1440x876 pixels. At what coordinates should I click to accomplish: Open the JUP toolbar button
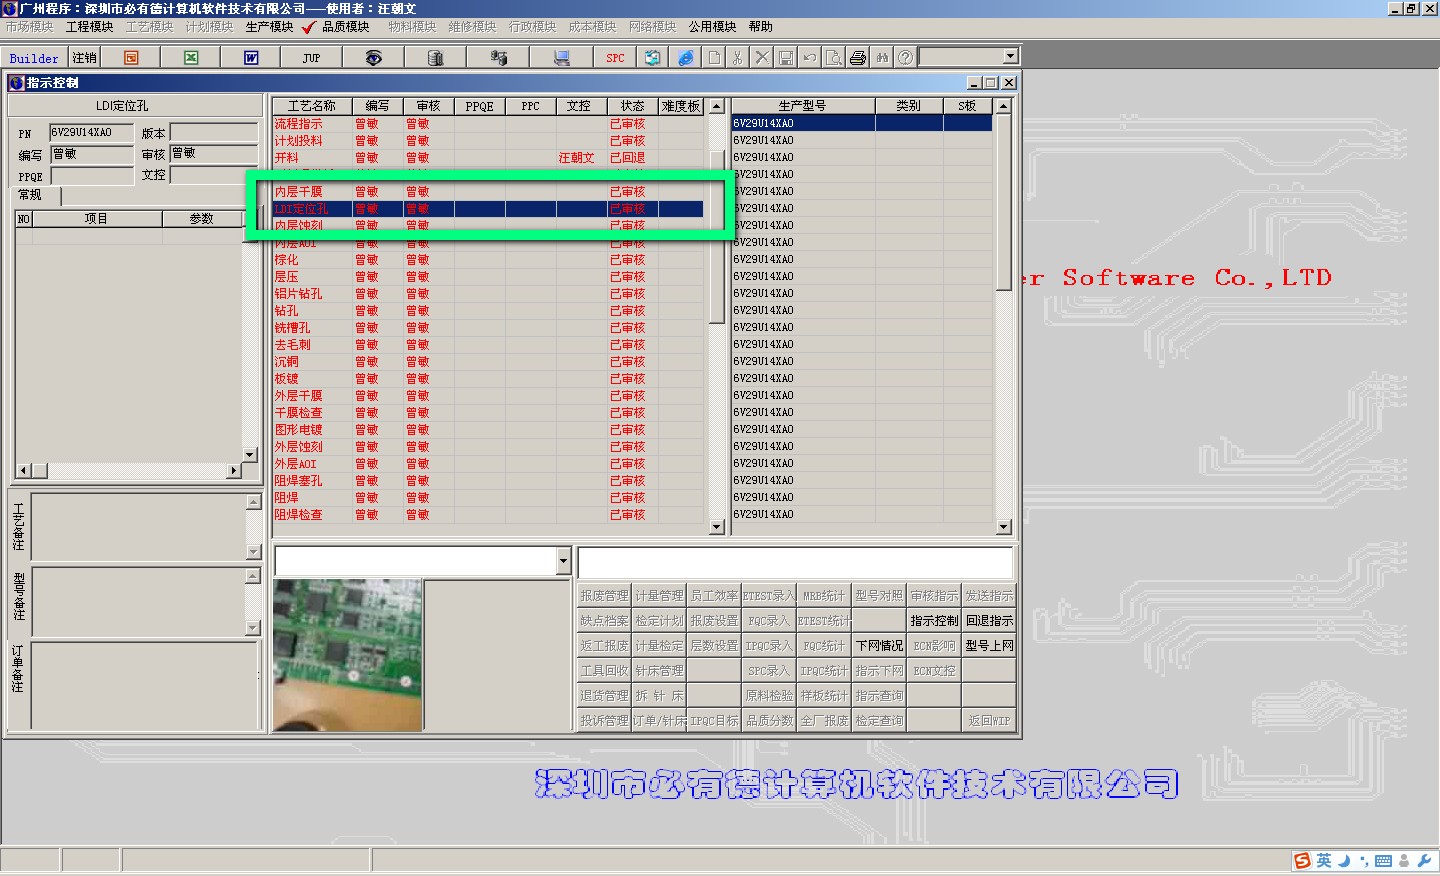click(x=312, y=58)
